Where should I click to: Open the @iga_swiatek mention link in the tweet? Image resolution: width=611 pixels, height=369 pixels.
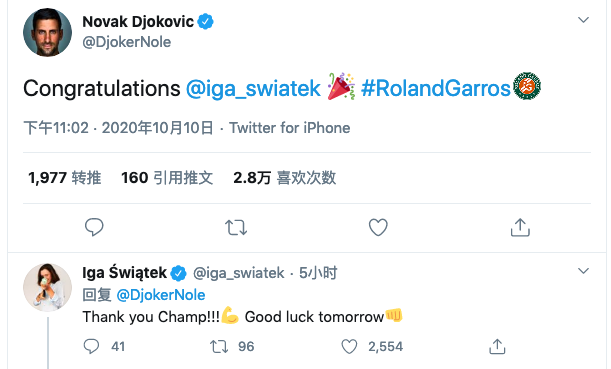coord(253,88)
